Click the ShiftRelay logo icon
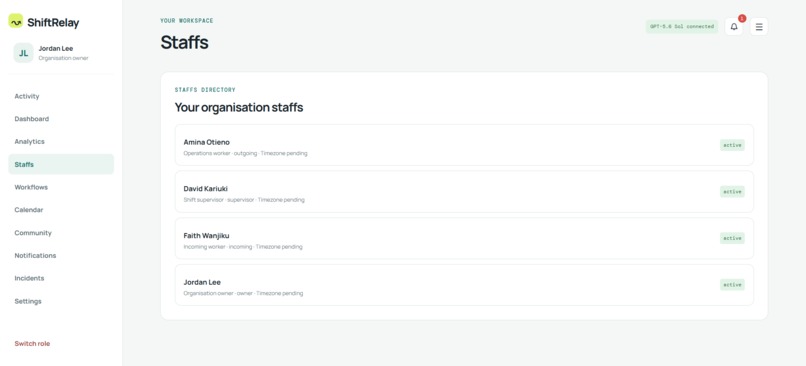The width and height of the screenshot is (806, 366). pos(16,21)
